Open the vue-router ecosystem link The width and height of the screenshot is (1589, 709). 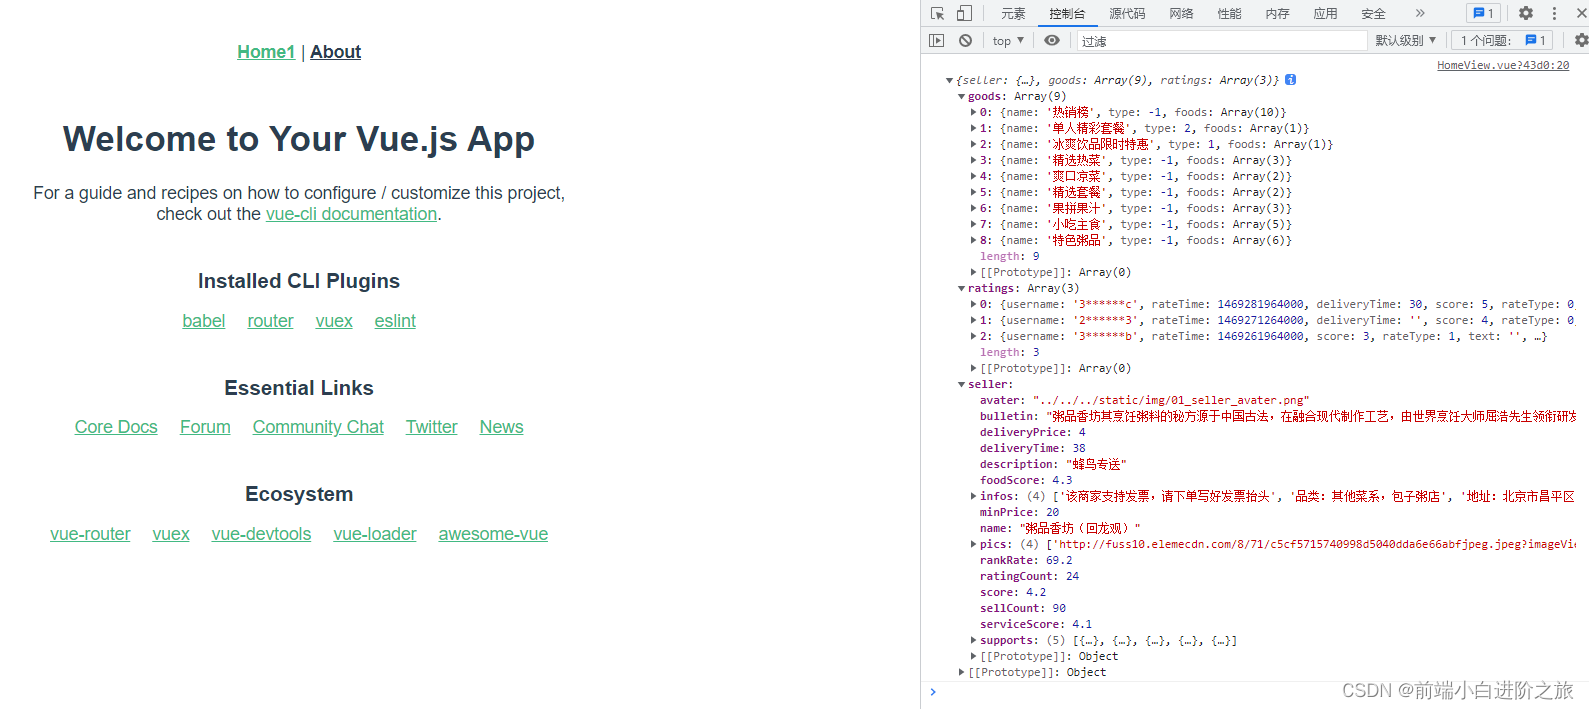click(x=90, y=534)
